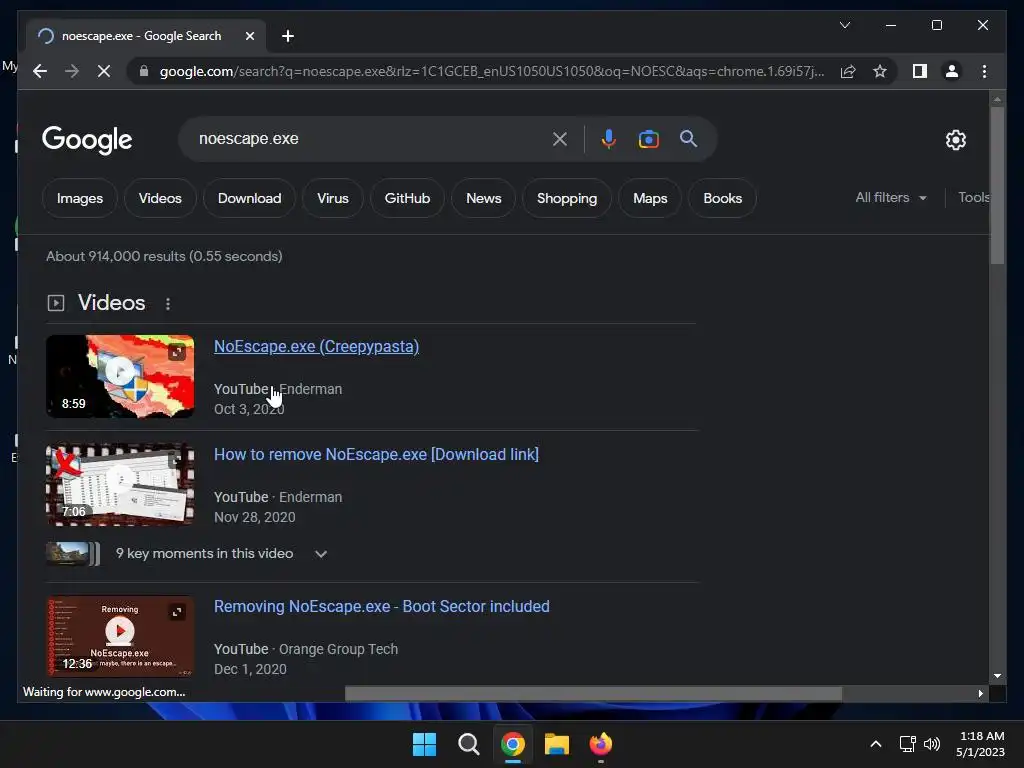1024x768 pixels.
Task: Open network status in system tray
Action: click(907, 744)
